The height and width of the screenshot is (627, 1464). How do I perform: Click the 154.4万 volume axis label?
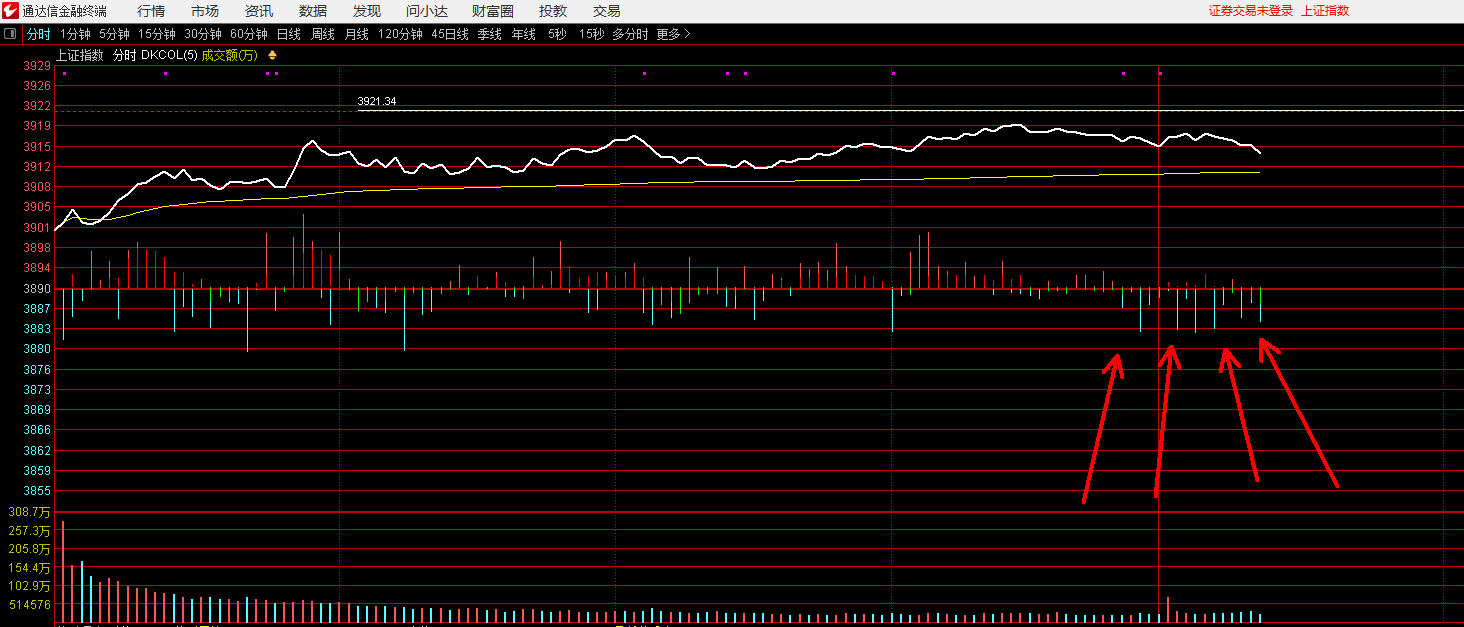point(29,568)
